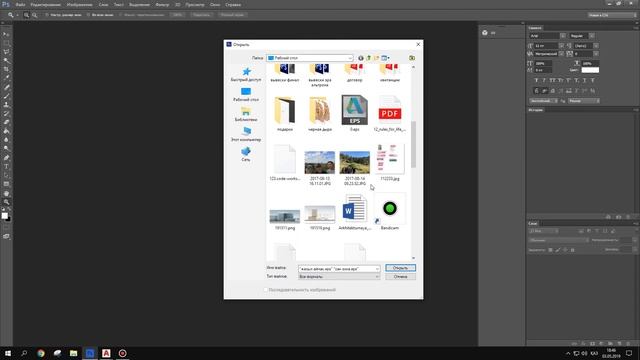Open This PC location in dialog sidebar
The width and height of the screenshot is (640, 360).
coord(246,135)
